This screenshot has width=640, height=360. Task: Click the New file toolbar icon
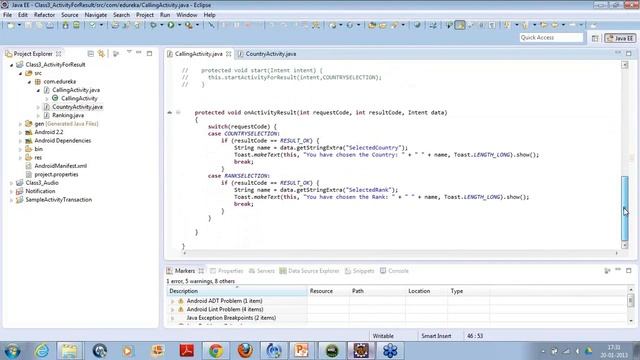coord(11,25)
